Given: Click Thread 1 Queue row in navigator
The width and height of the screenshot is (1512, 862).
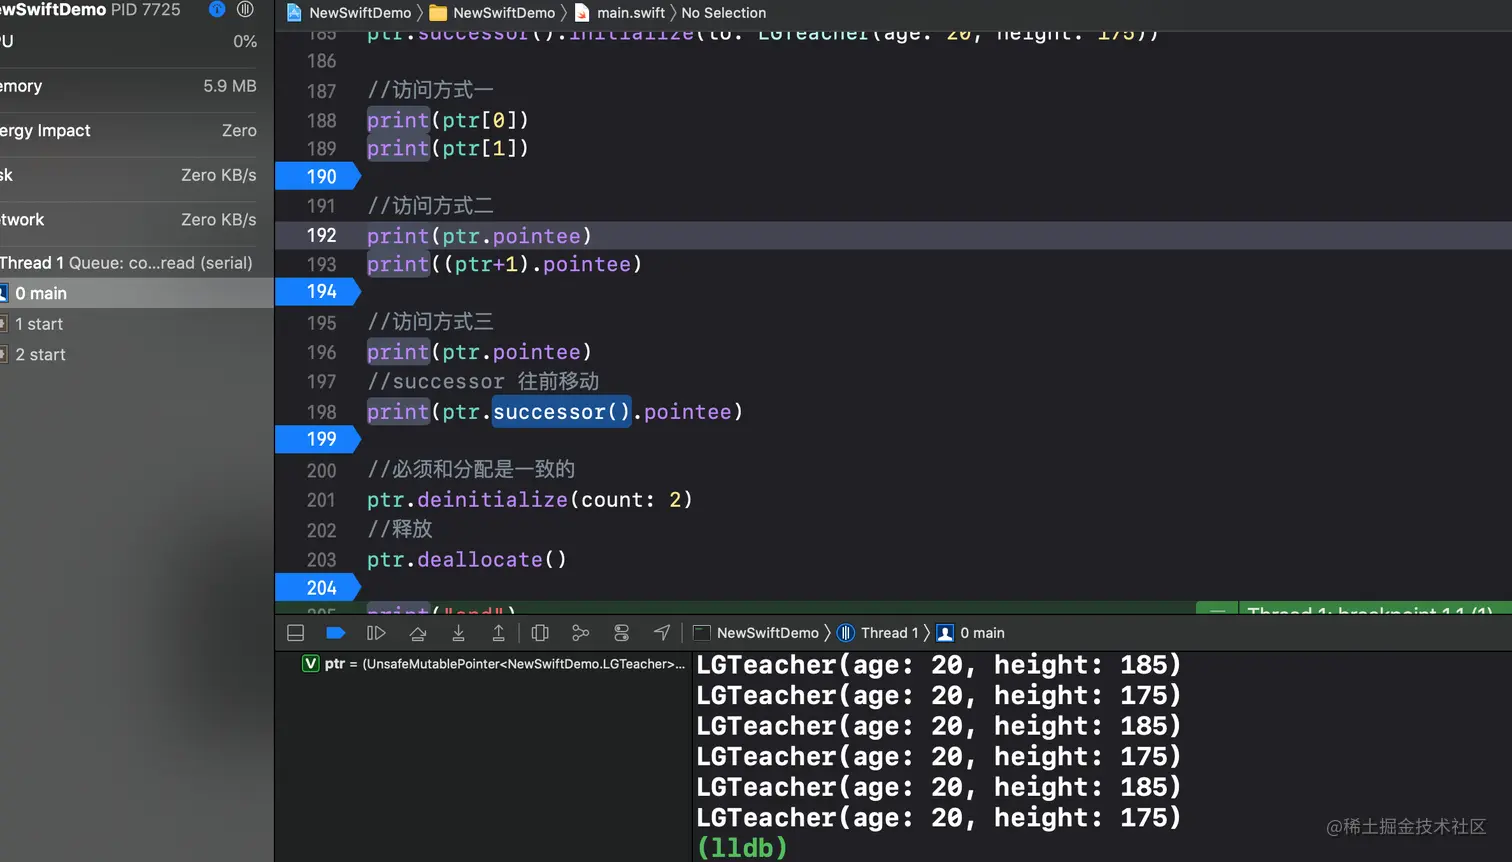Looking at the screenshot, I should (x=136, y=263).
